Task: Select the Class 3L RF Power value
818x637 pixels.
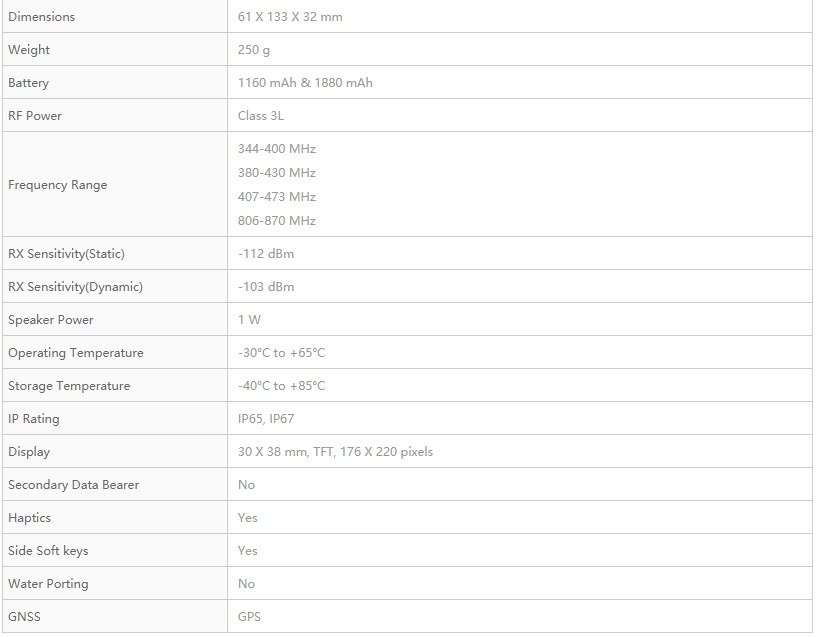Action: point(261,115)
